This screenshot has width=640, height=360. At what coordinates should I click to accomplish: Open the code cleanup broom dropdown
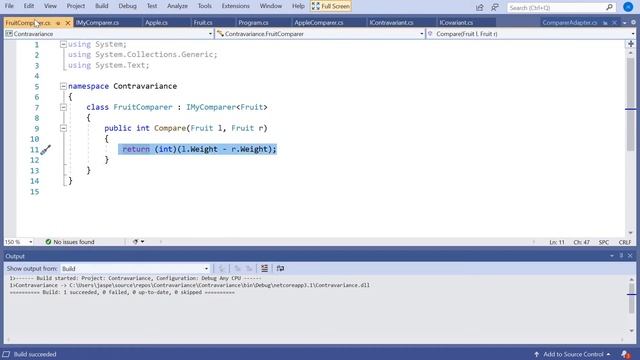click(x=138, y=242)
